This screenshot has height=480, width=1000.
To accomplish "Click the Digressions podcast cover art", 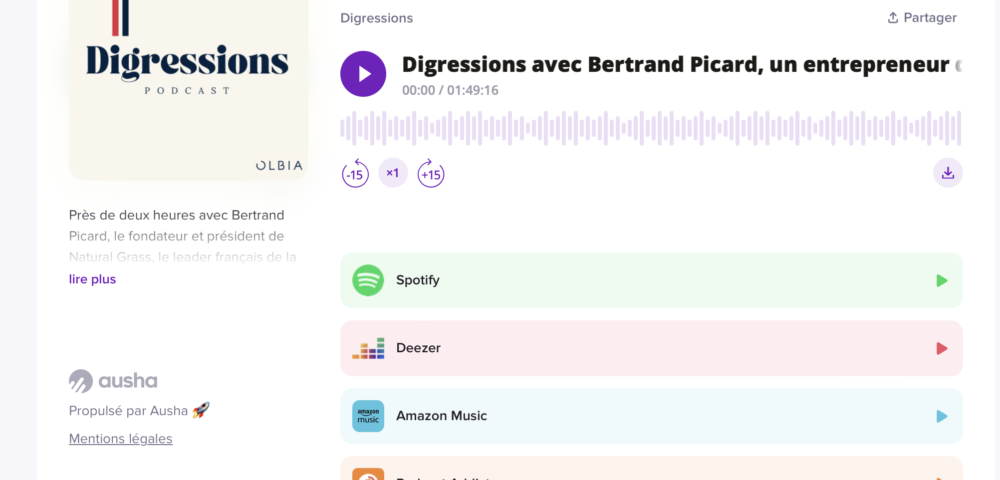I will click(x=188, y=89).
